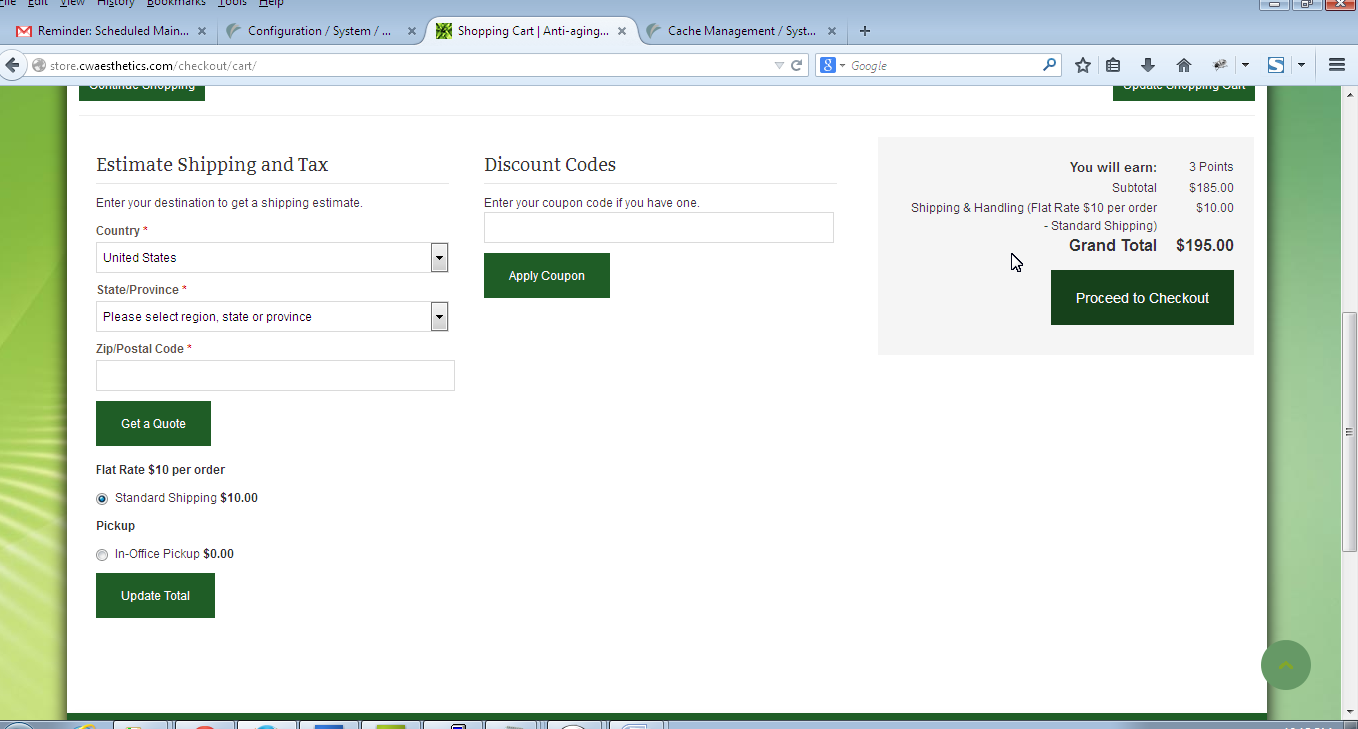Click 'Enter your coupon code if you have one.' text

click(x=592, y=203)
